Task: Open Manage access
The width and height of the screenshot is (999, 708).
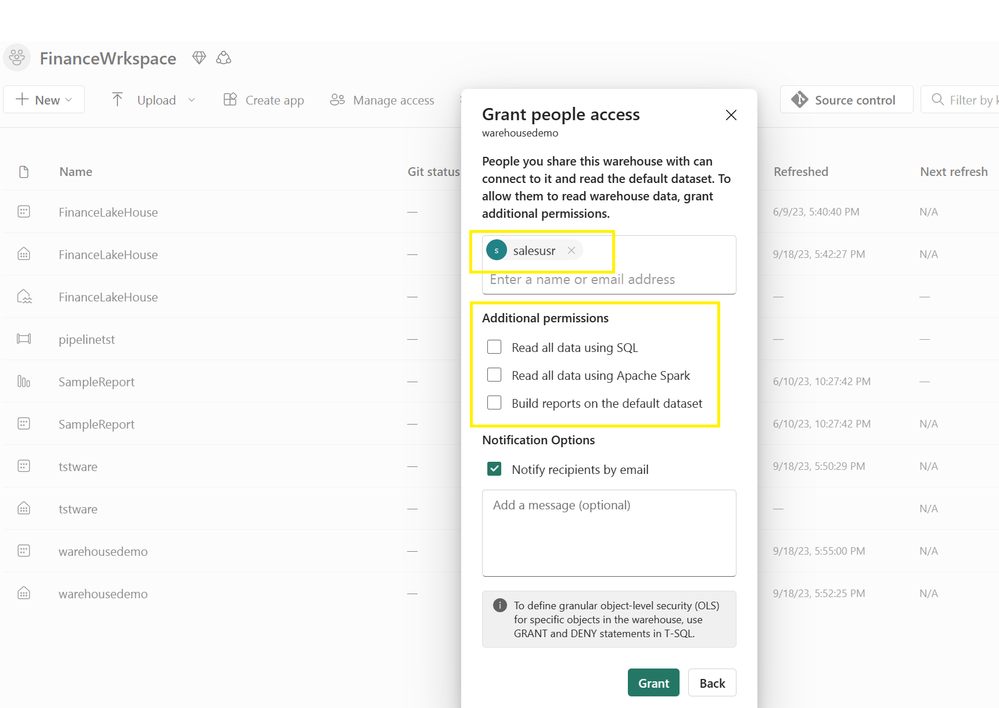Action: coord(381,100)
